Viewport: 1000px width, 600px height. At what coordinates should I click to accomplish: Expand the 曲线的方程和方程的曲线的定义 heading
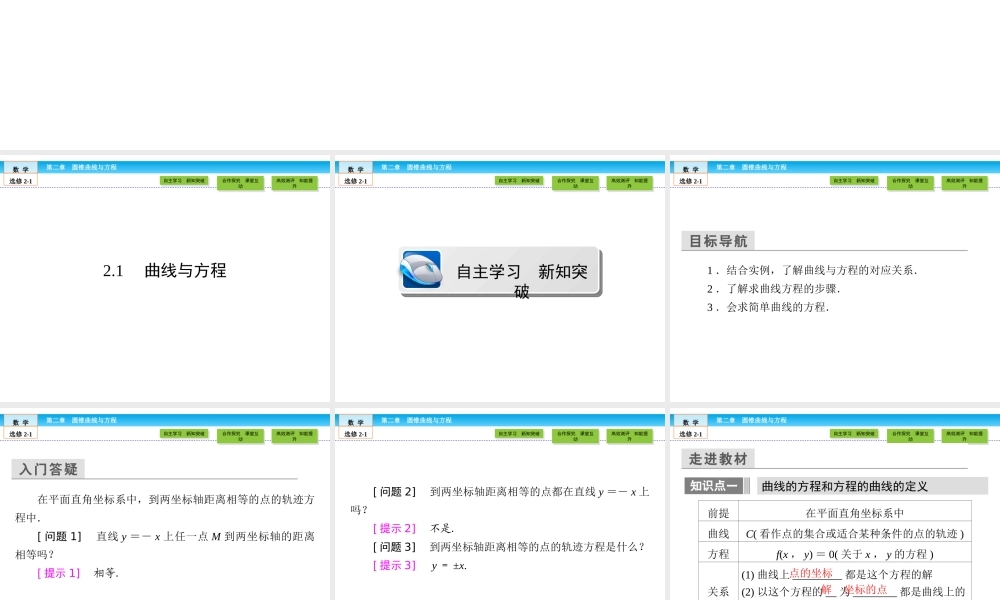(843, 486)
